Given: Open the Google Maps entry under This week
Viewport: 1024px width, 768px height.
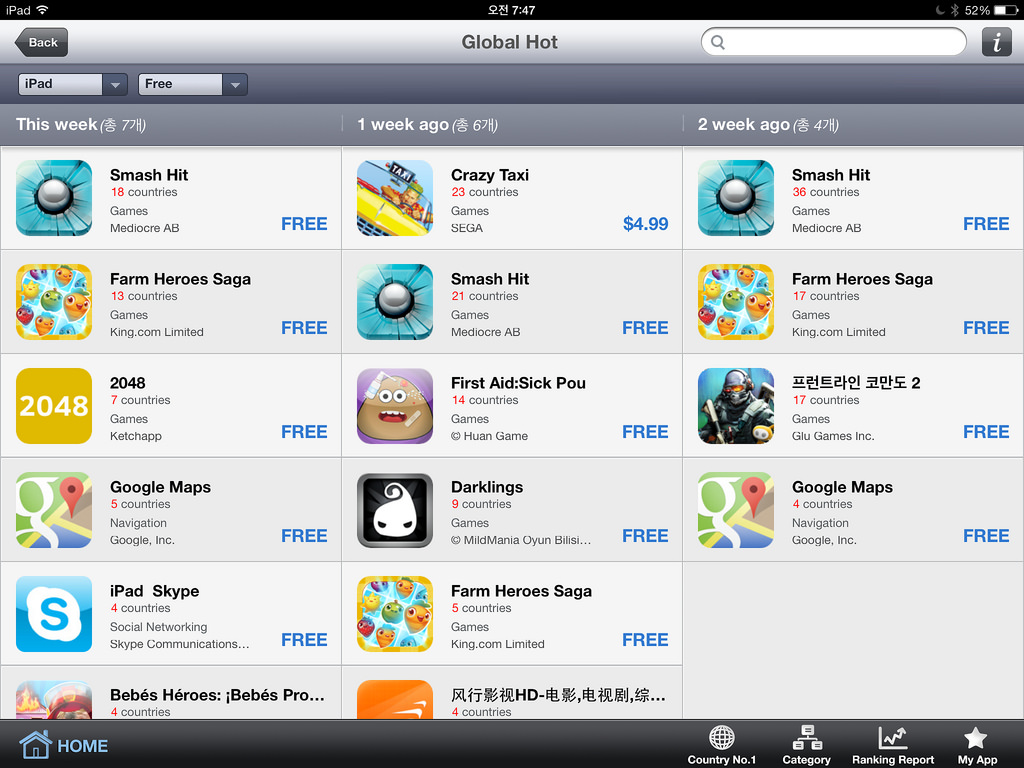Looking at the screenshot, I should click(x=170, y=510).
